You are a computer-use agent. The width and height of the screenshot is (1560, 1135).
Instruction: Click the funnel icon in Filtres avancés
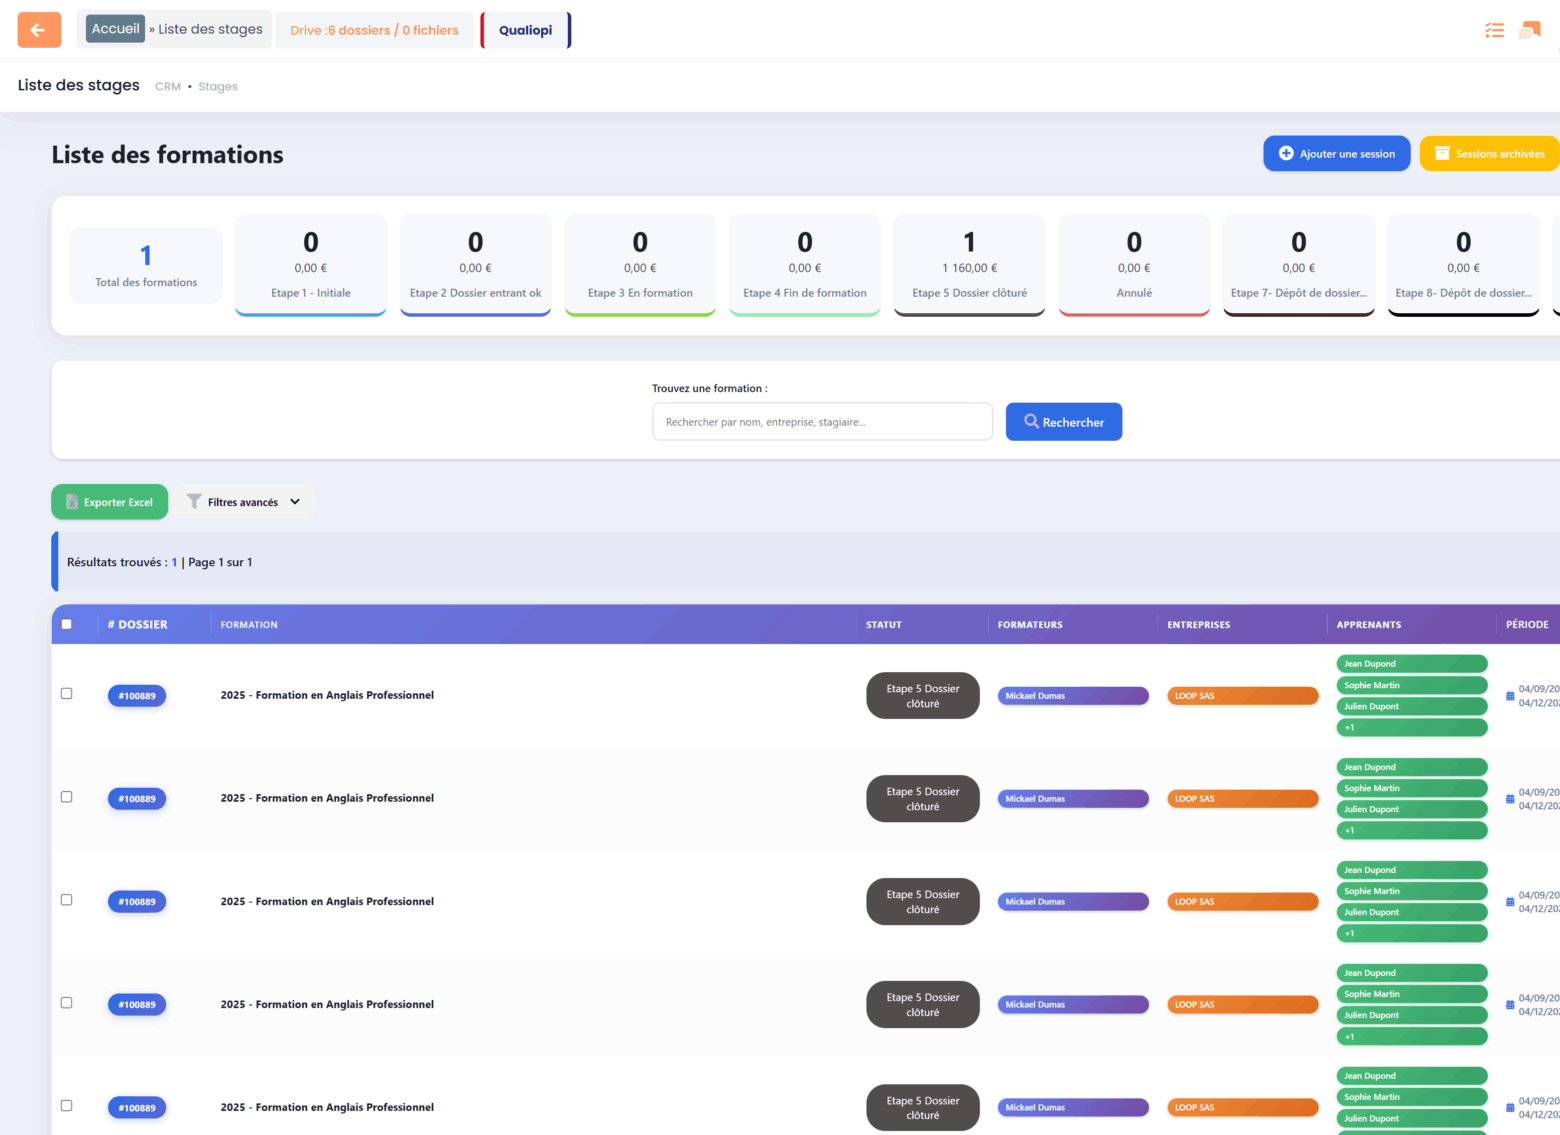click(194, 502)
